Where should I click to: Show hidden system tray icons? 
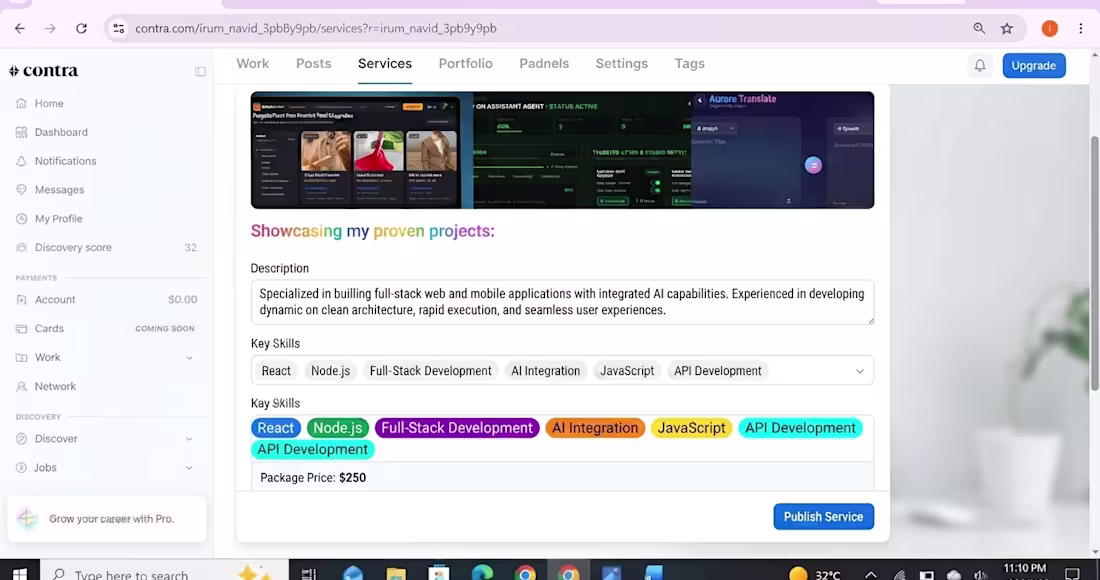(871, 574)
